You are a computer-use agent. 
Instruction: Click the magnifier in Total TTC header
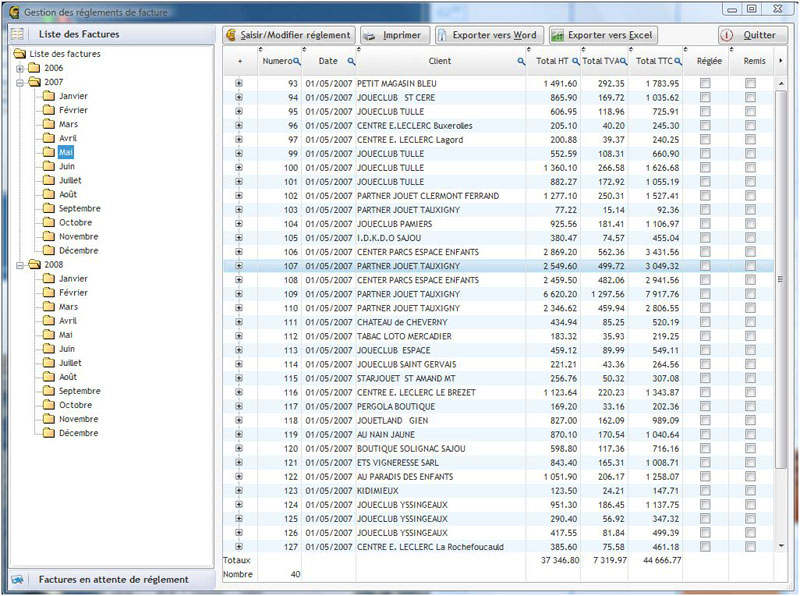tap(678, 61)
